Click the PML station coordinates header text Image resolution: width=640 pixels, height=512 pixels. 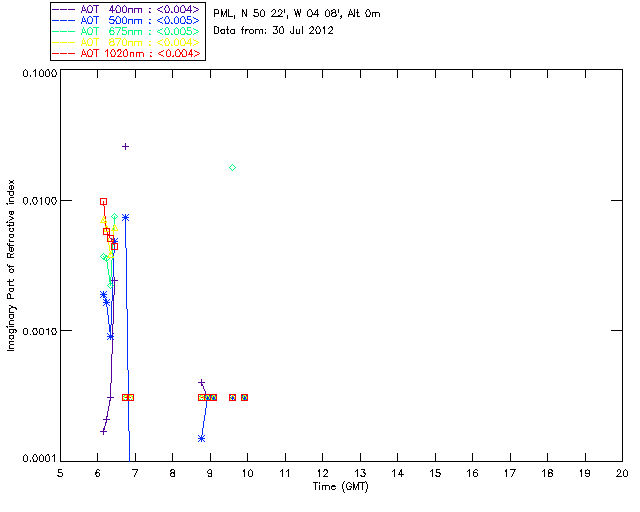click(297, 14)
